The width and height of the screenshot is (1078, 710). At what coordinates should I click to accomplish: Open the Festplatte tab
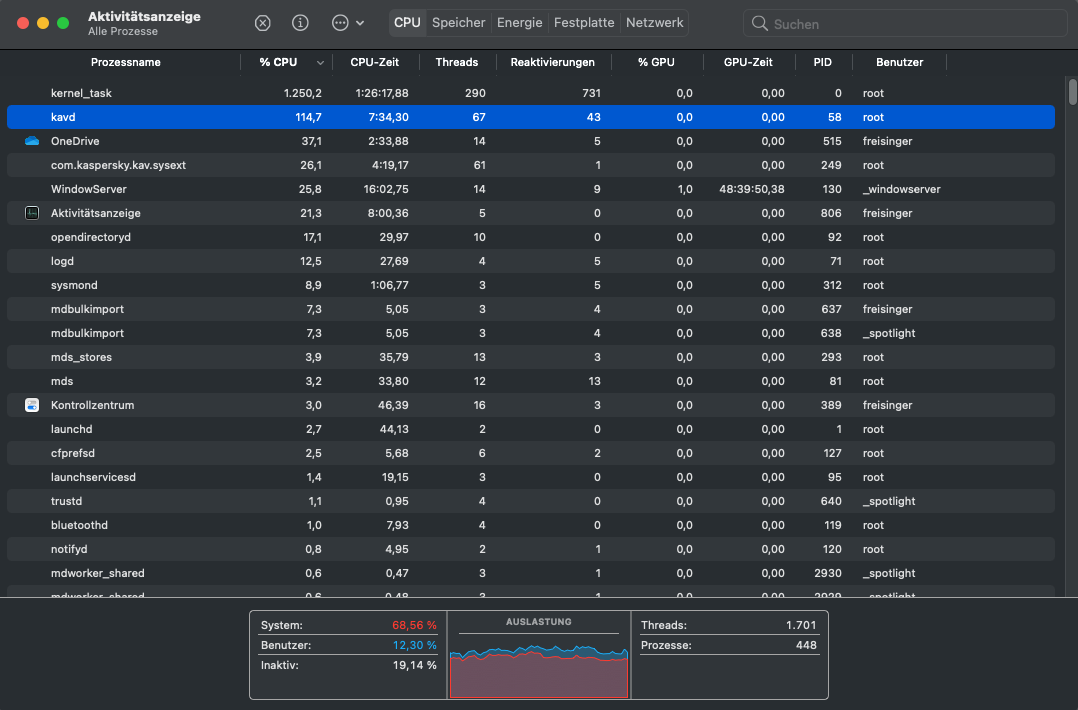pos(584,23)
